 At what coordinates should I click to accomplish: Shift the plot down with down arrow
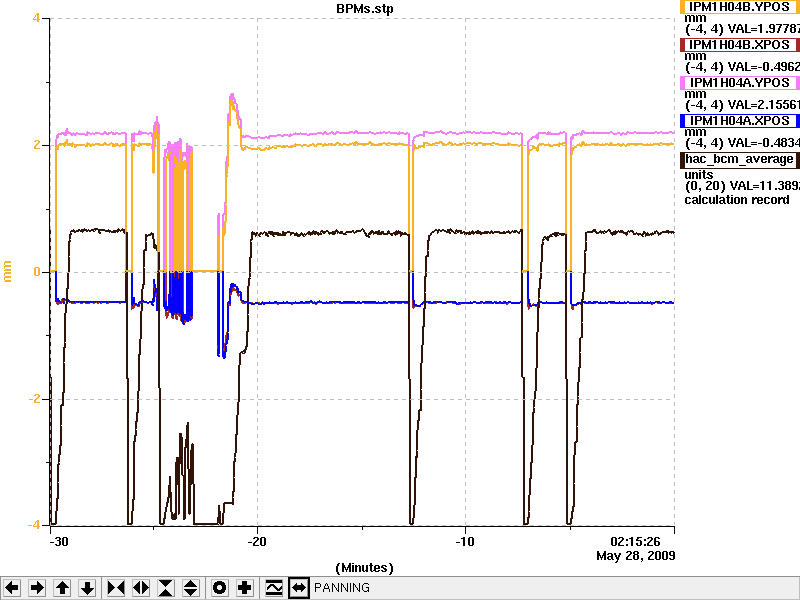(88, 588)
